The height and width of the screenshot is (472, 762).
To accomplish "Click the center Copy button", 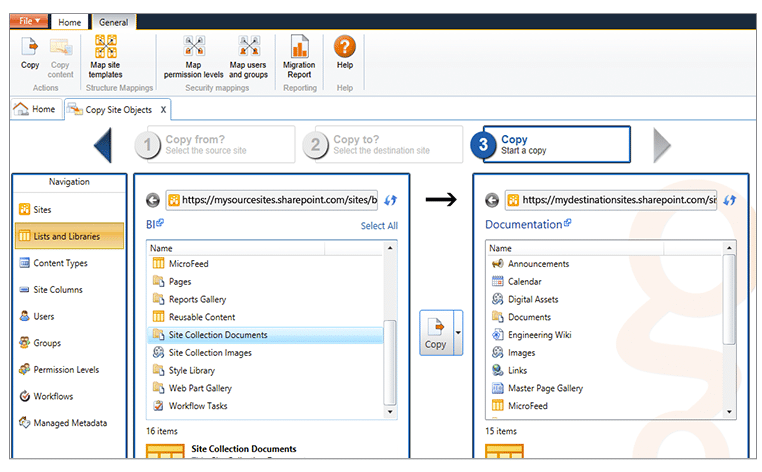I will 436,333.
